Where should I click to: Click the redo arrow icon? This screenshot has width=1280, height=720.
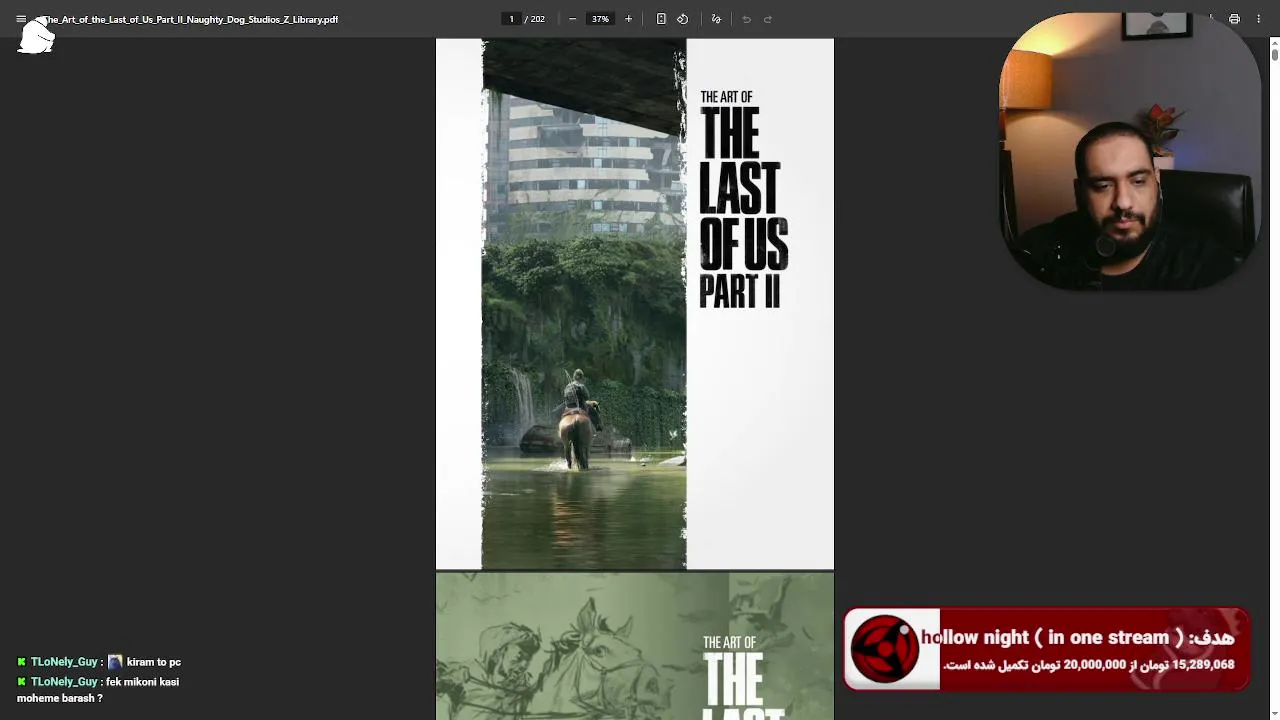pos(768,19)
